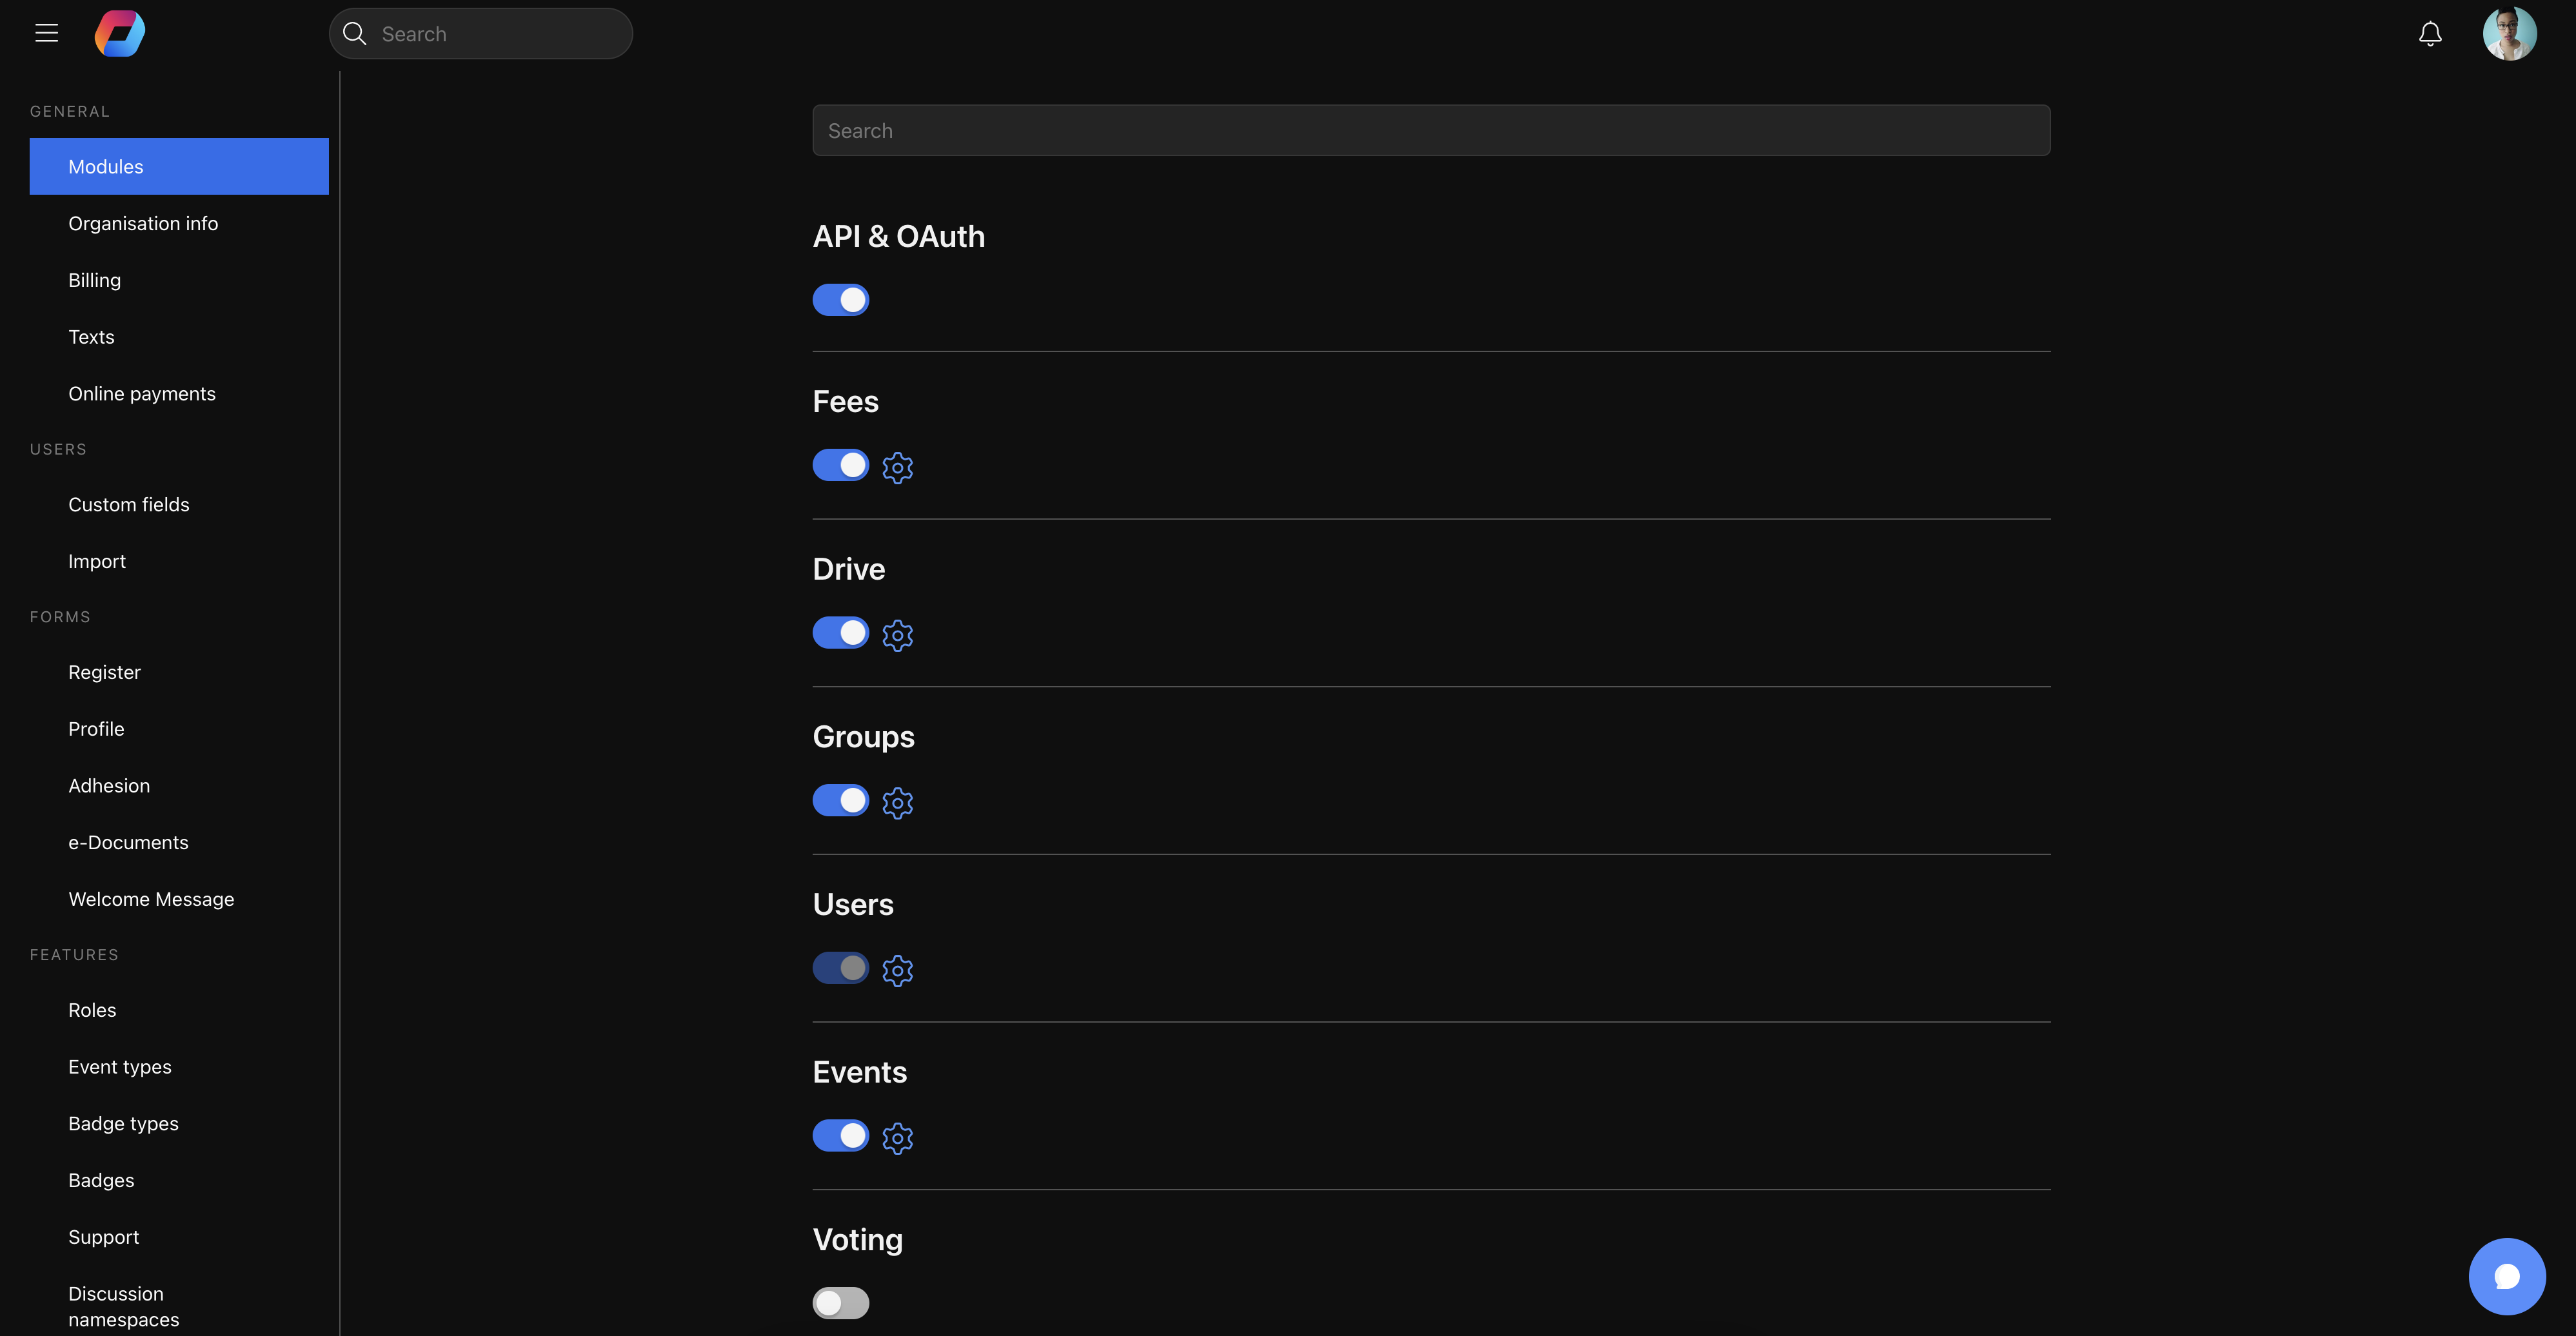Open Events module settings gear
This screenshot has width=2576, height=1336.
(897, 1137)
